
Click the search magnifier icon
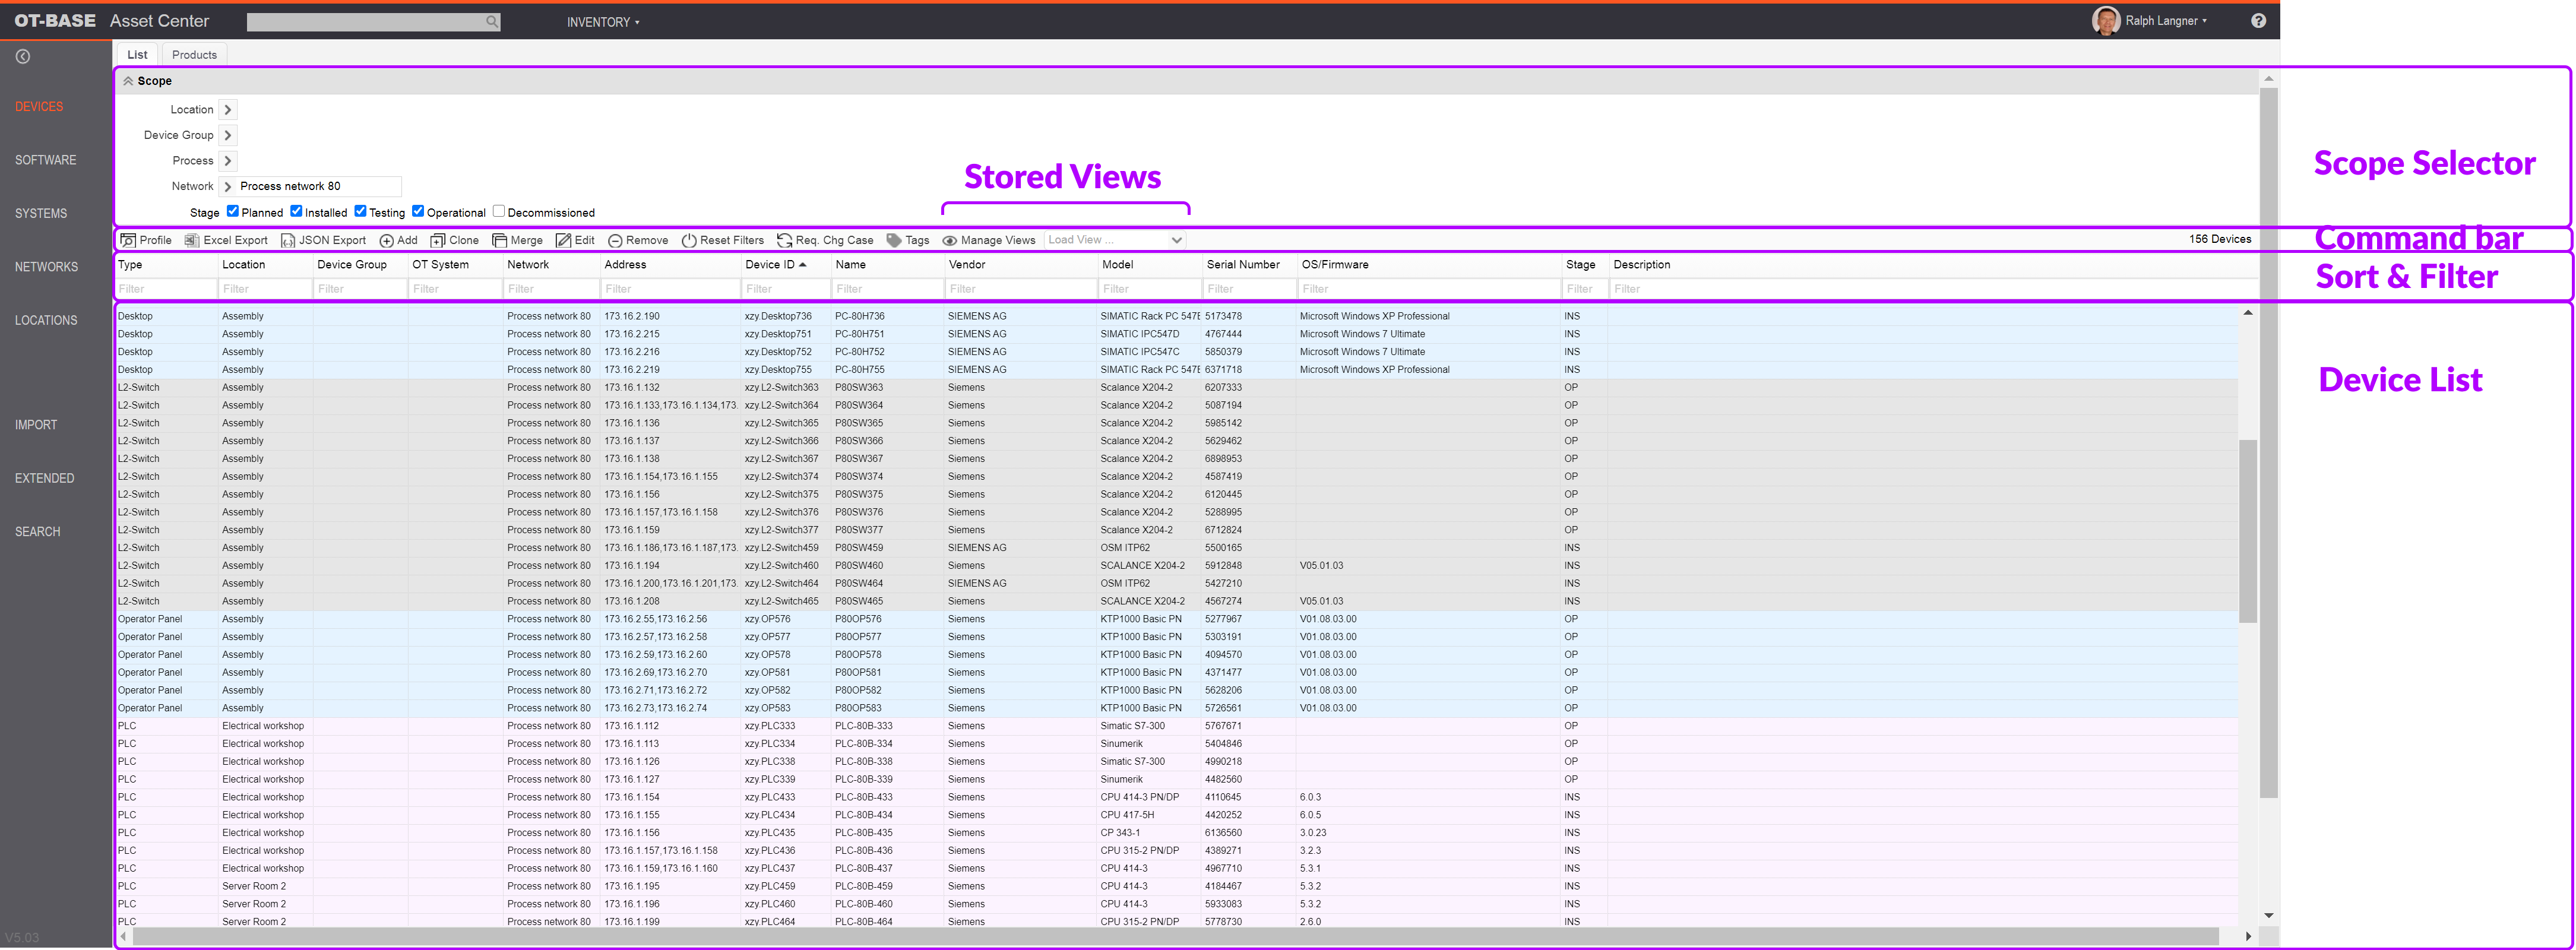[x=491, y=21]
